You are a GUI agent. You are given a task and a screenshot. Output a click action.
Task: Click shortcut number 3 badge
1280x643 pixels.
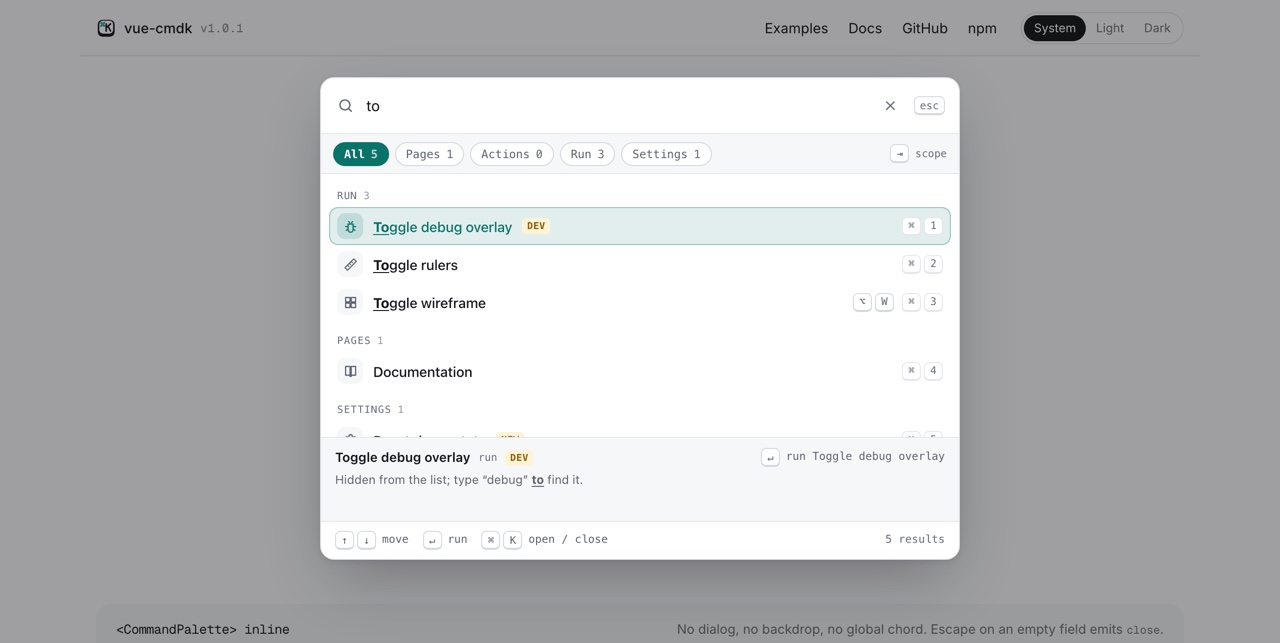tap(933, 302)
